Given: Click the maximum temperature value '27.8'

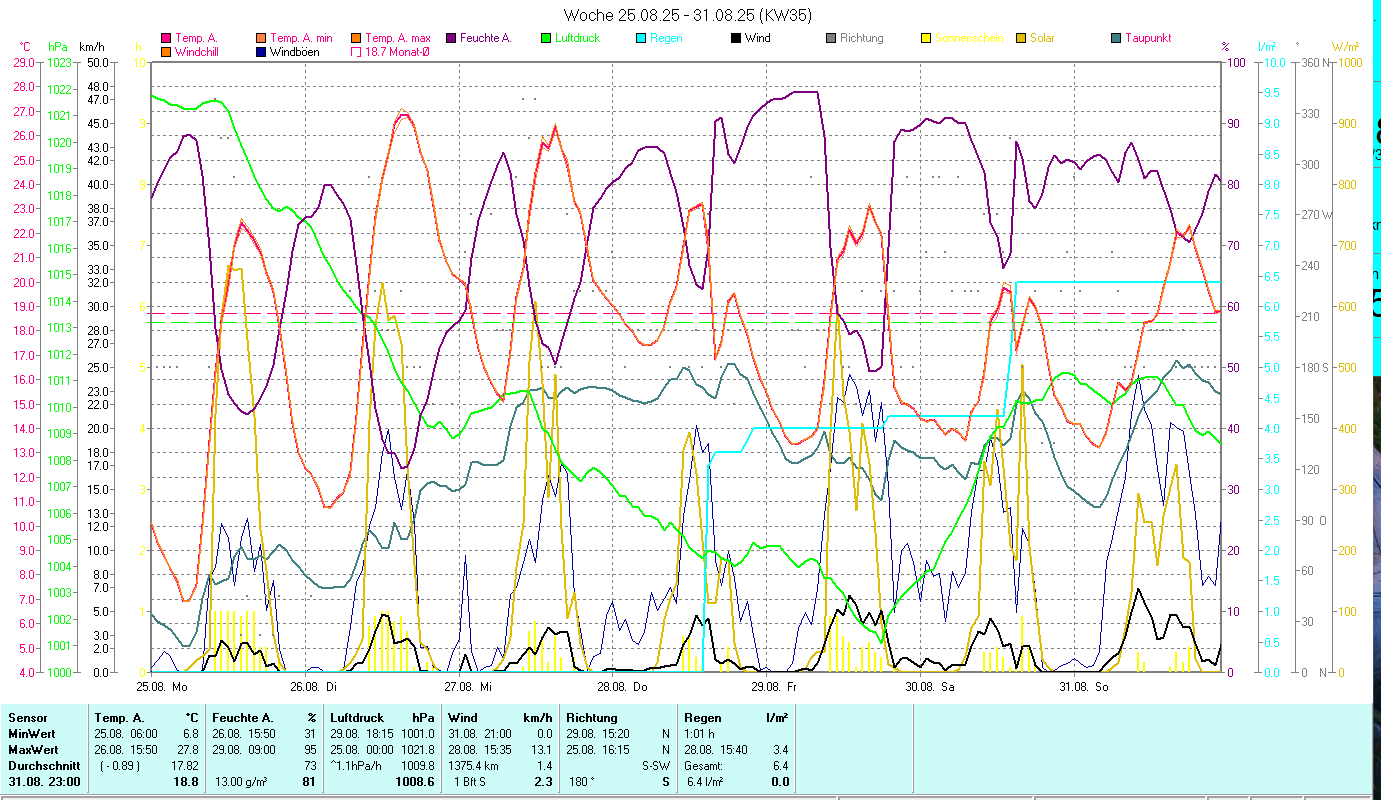Looking at the screenshot, I should coord(187,749).
